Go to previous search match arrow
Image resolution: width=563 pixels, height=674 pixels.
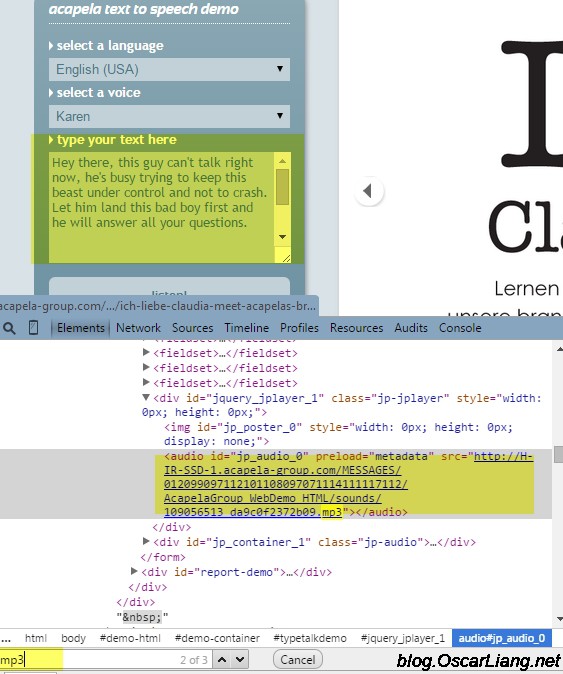click(222, 659)
